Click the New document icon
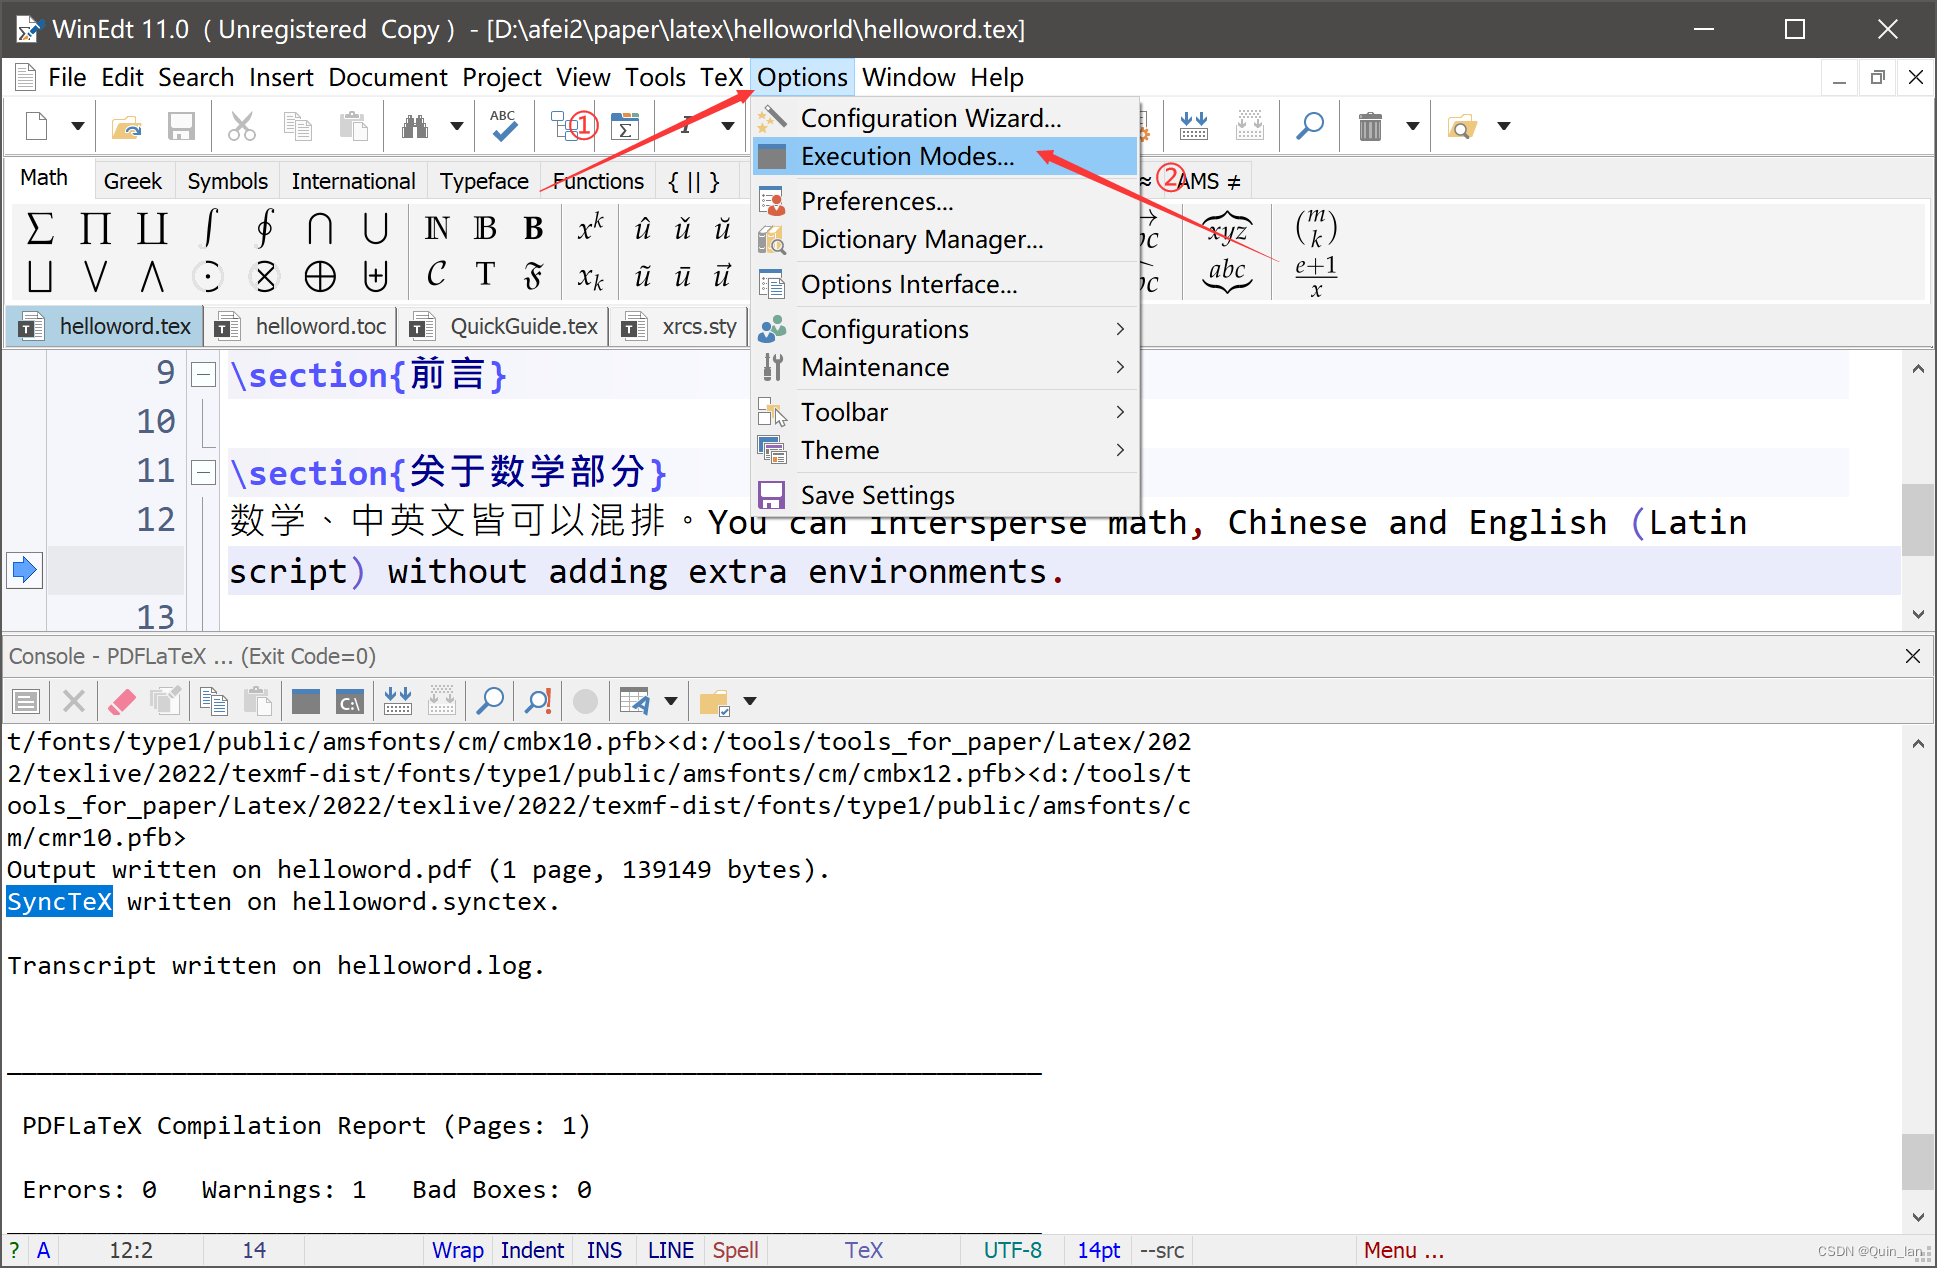1937x1268 pixels. [x=37, y=126]
